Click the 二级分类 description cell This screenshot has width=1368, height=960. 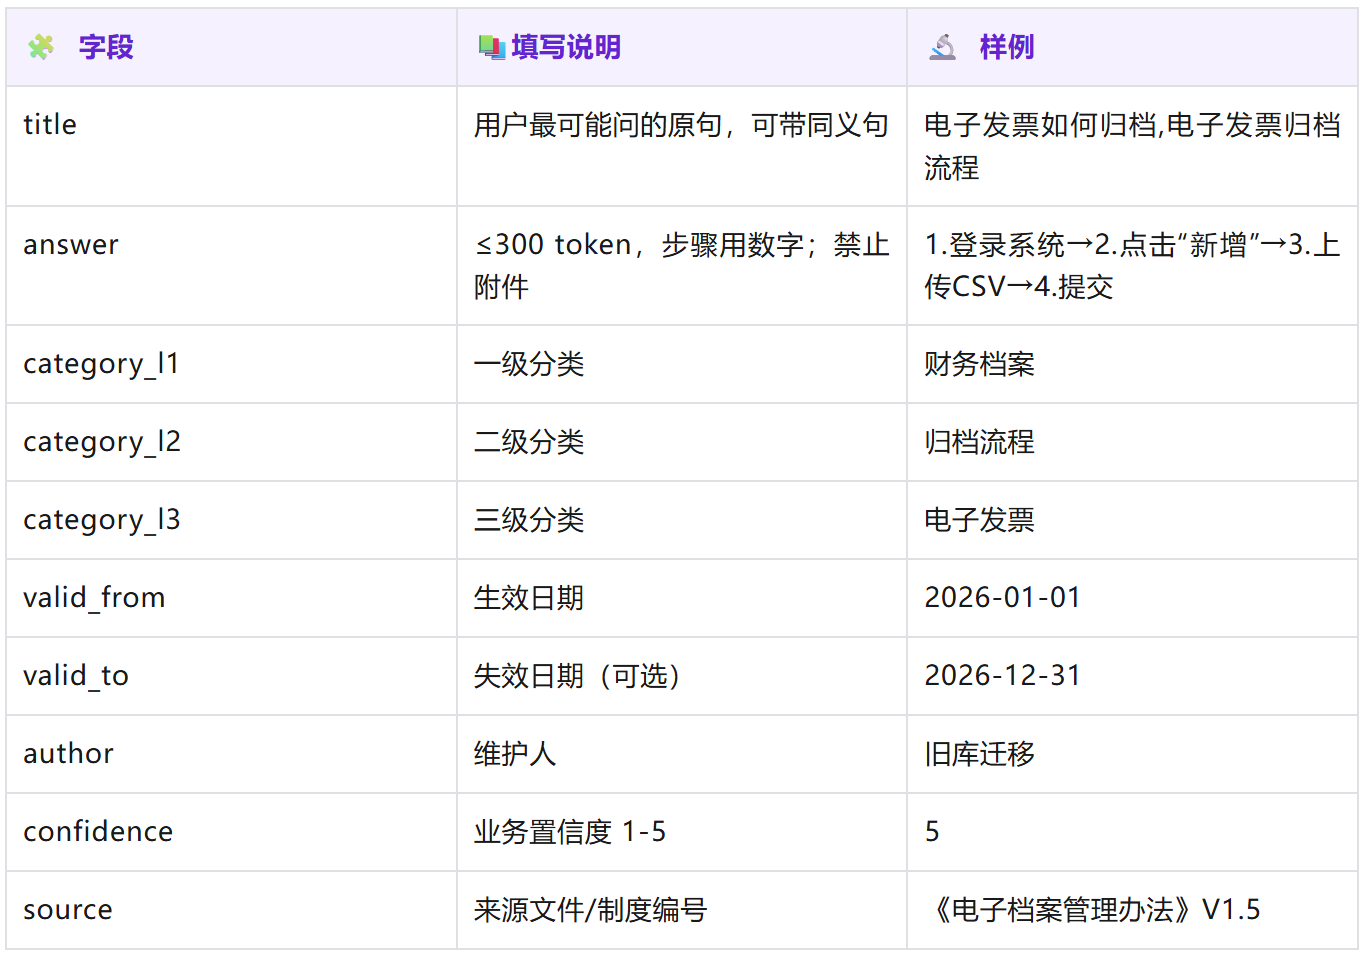(529, 442)
